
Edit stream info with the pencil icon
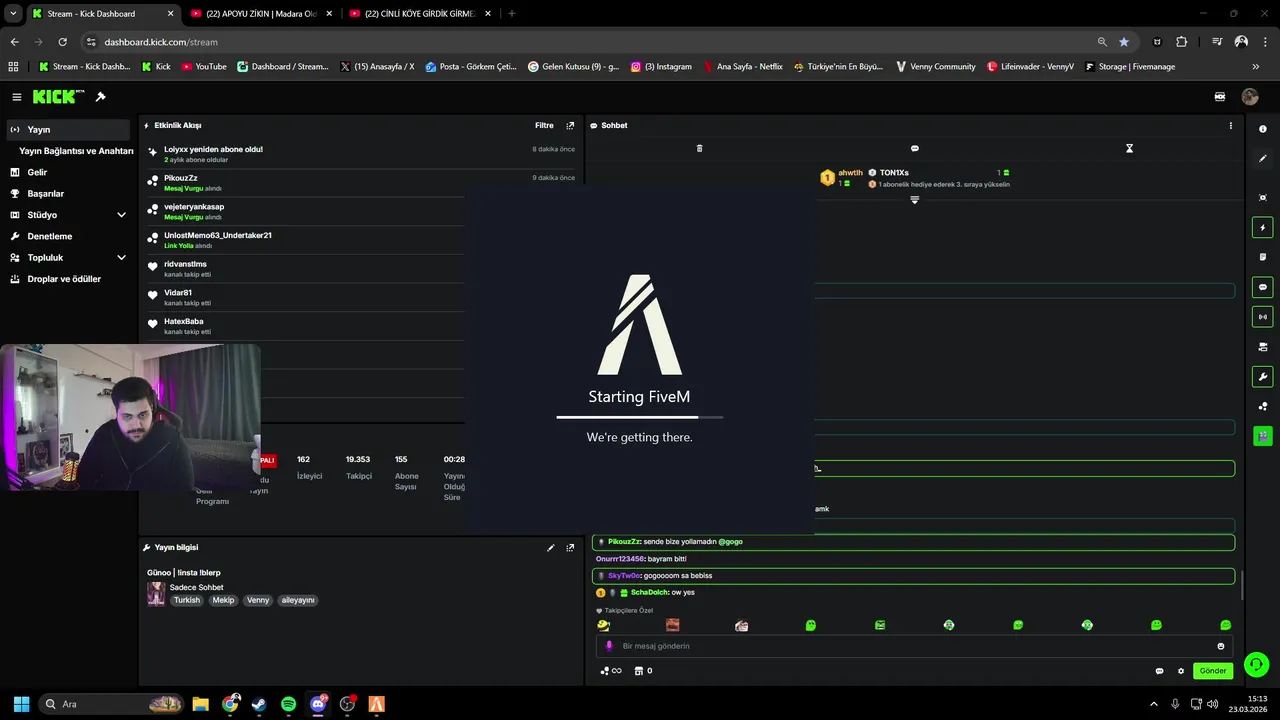550,548
